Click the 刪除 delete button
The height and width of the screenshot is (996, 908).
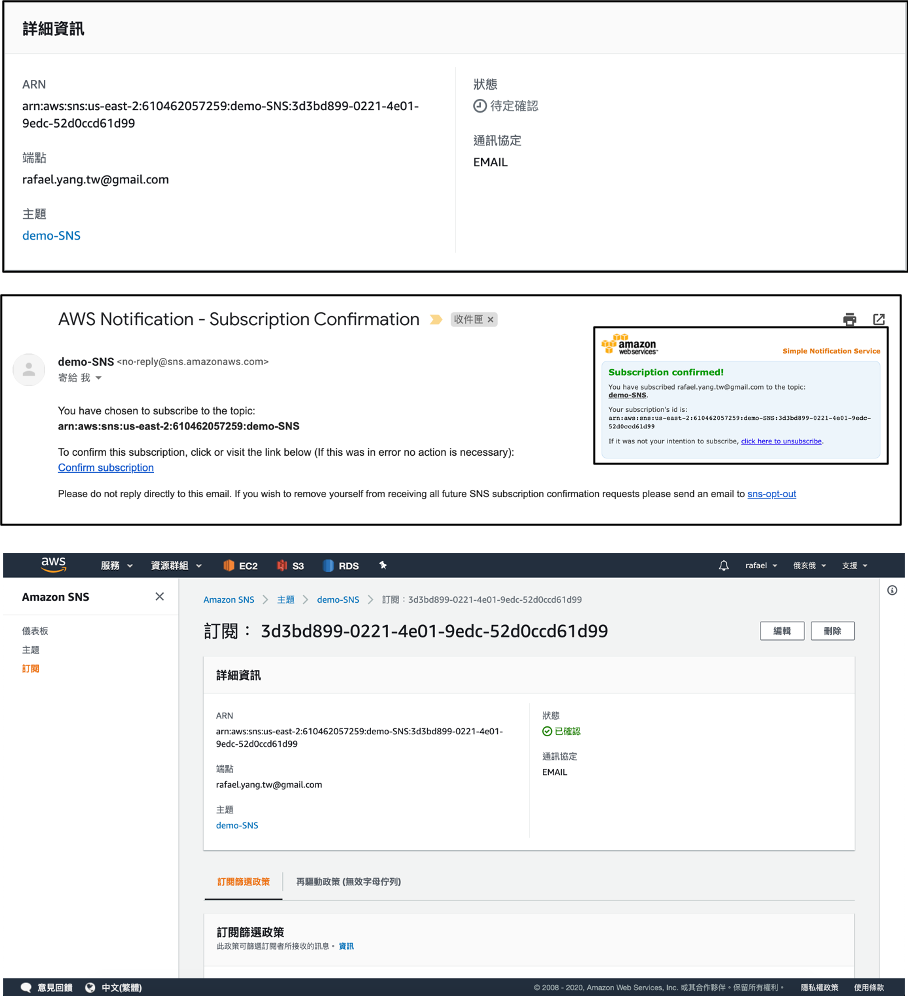tap(832, 631)
